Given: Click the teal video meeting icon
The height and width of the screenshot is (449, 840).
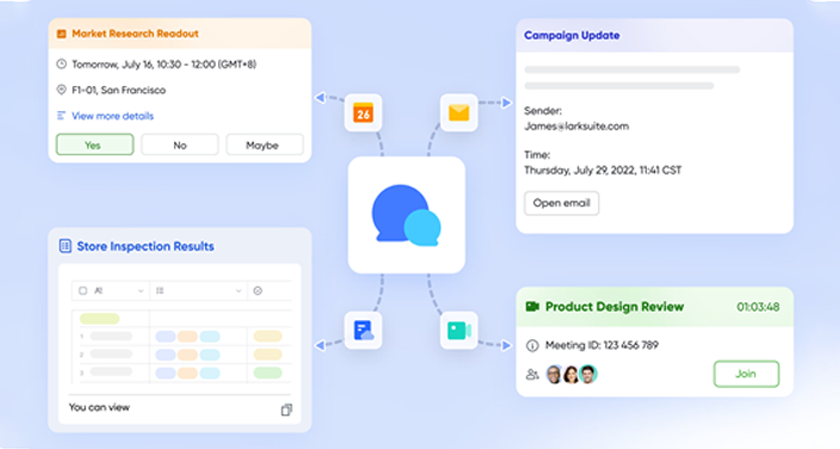Looking at the screenshot, I should pos(458,330).
